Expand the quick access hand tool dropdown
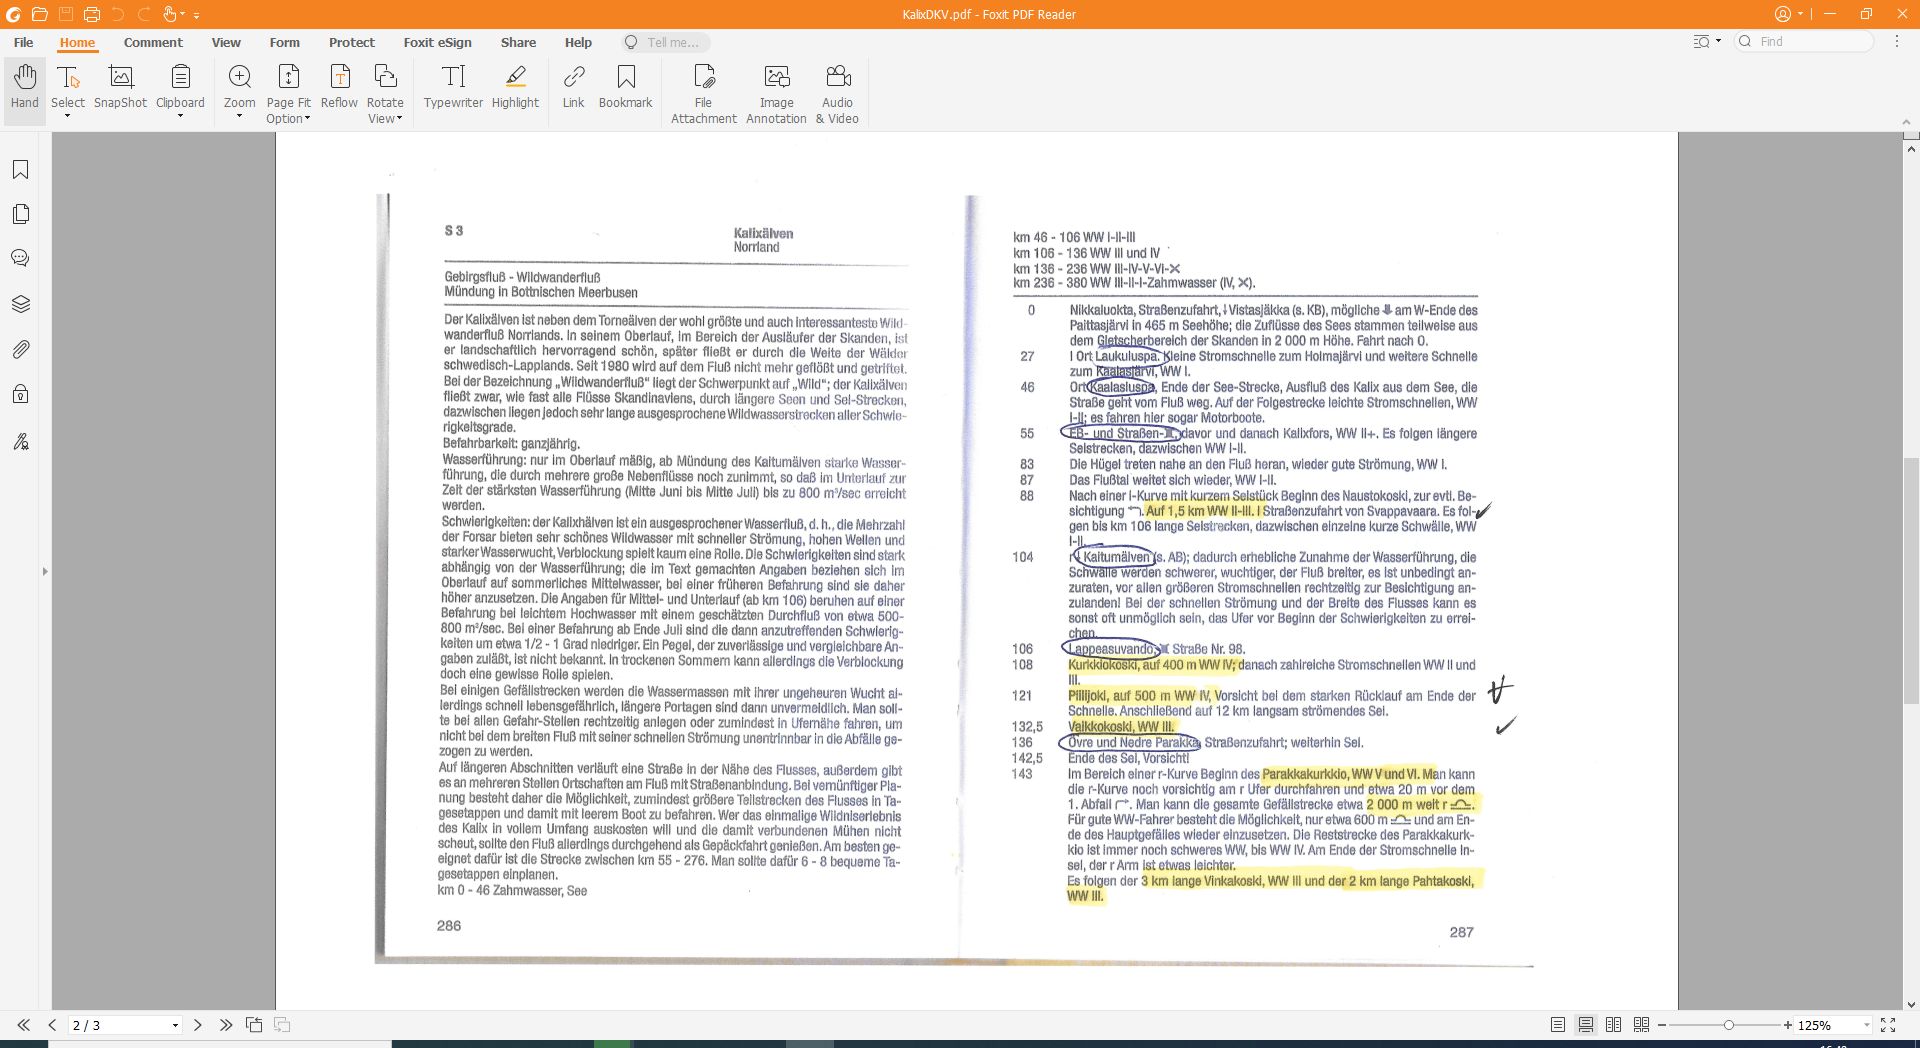 click(182, 14)
